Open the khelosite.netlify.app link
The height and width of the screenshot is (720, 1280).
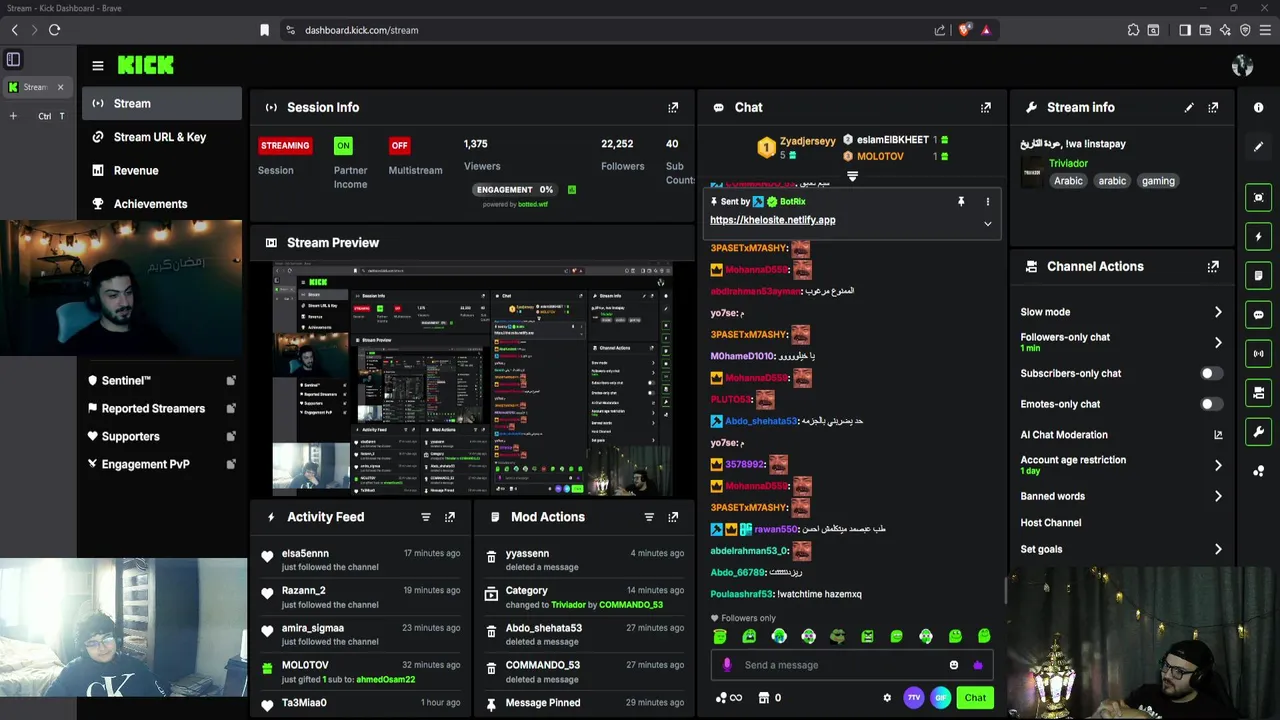pyautogui.click(x=772, y=220)
